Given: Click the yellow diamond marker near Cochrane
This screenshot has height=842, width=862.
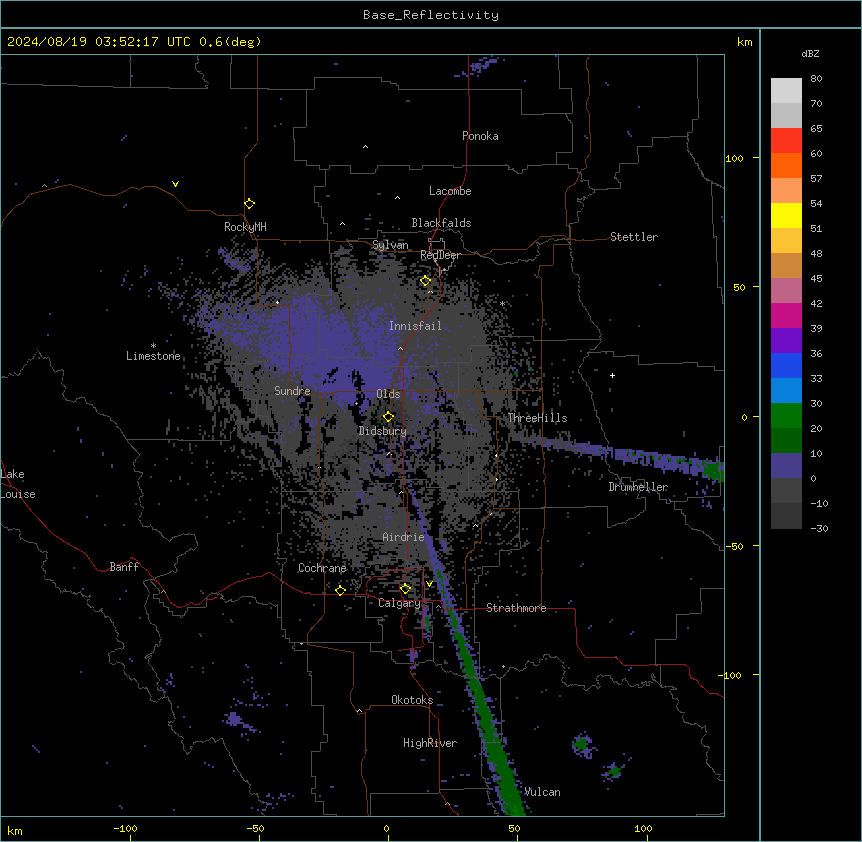Looking at the screenshot, I should coord(340,590).
